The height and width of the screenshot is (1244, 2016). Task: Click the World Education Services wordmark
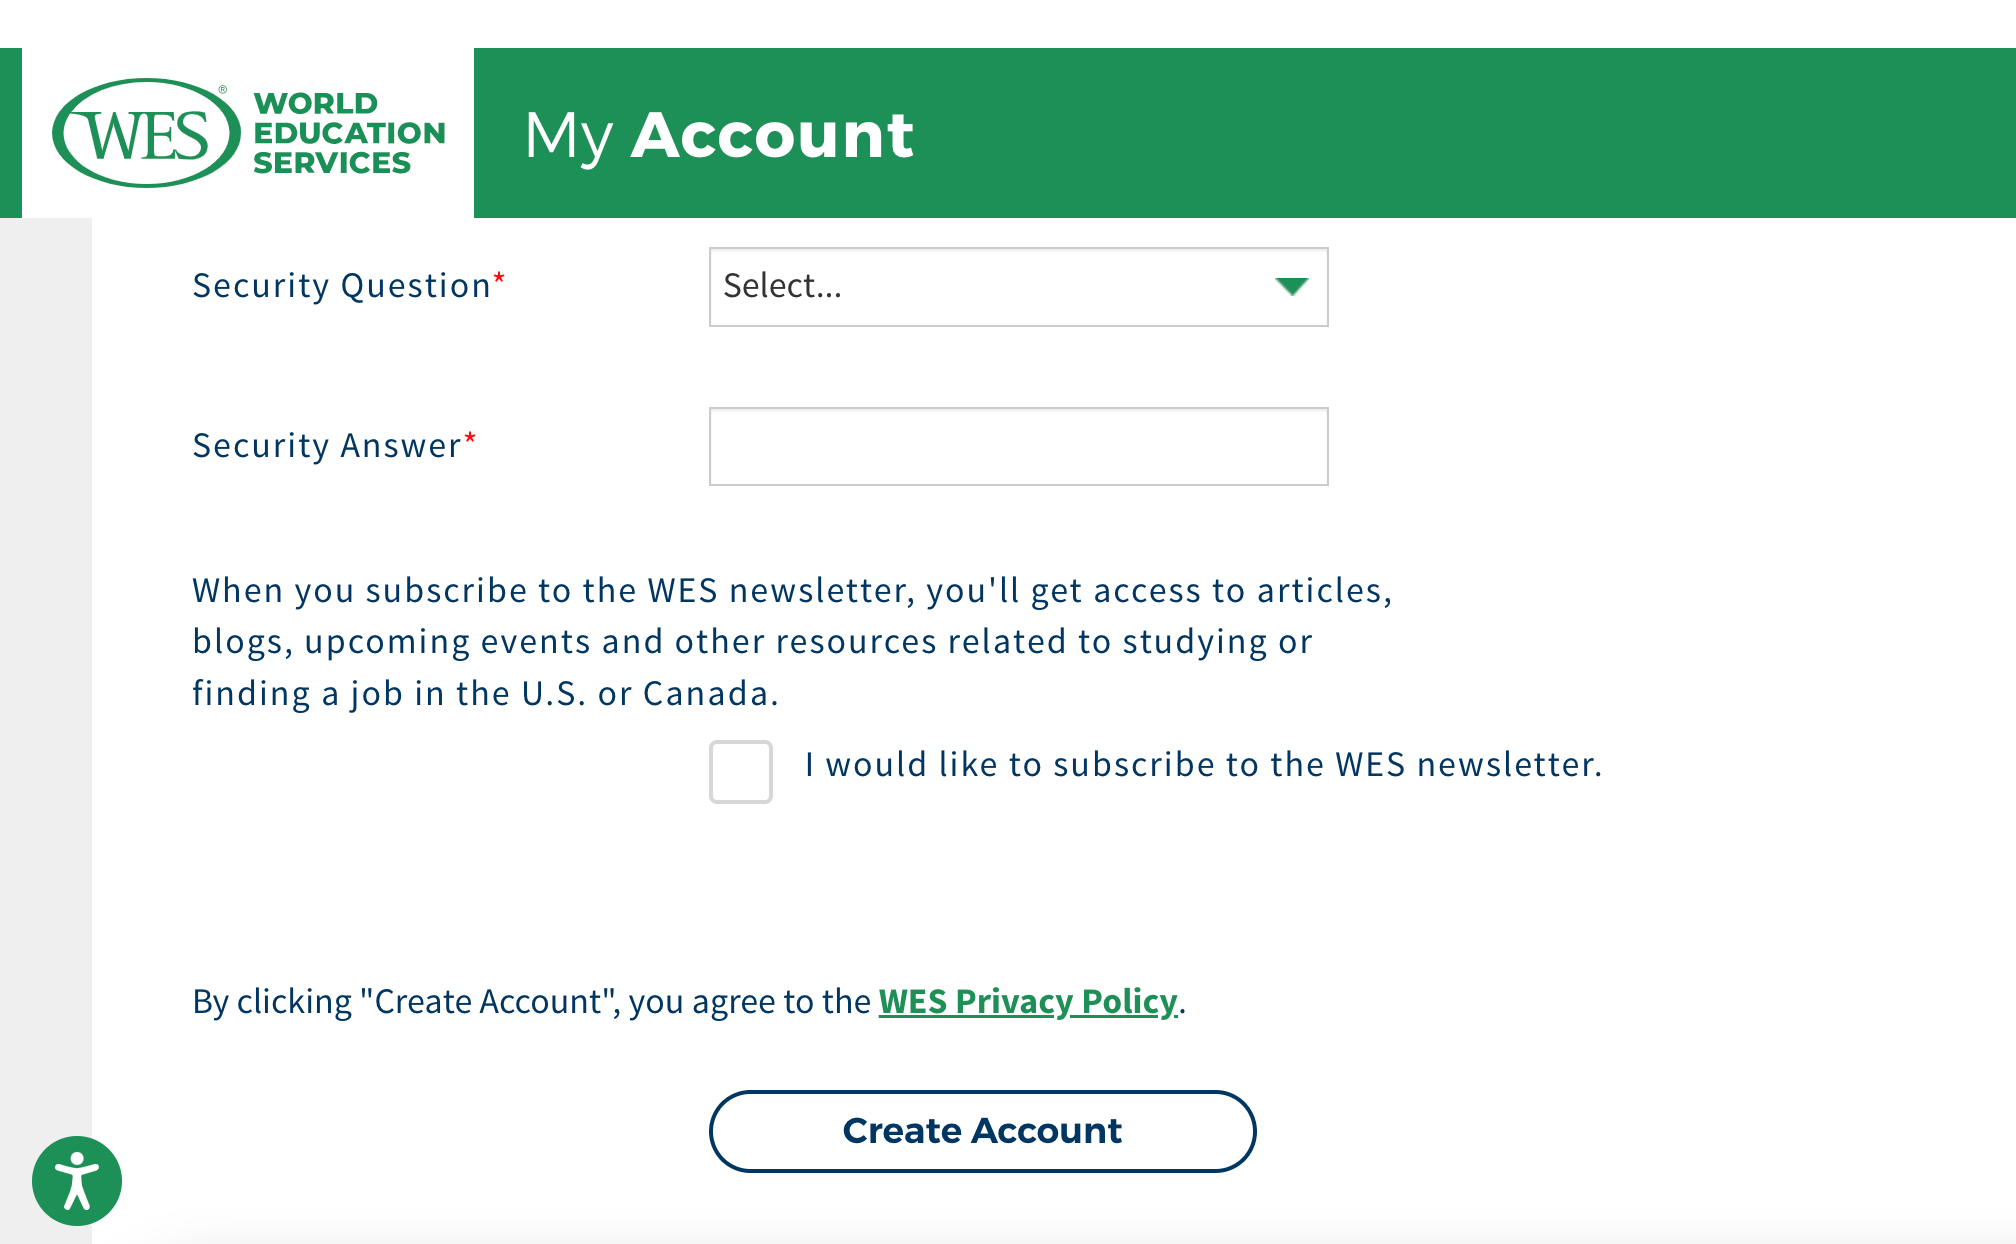[x=348, y=133]
